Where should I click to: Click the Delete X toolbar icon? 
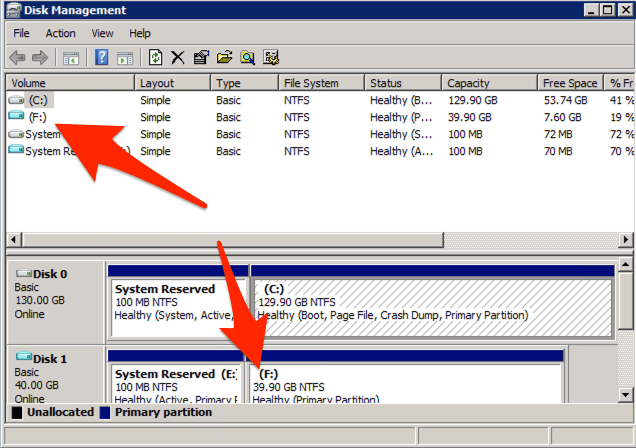pyautogui.click(x=178, y=58)
